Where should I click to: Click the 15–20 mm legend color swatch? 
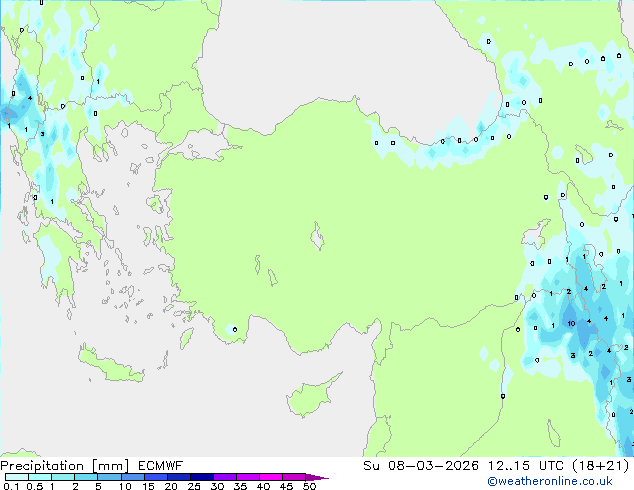[x=156, y=477]
